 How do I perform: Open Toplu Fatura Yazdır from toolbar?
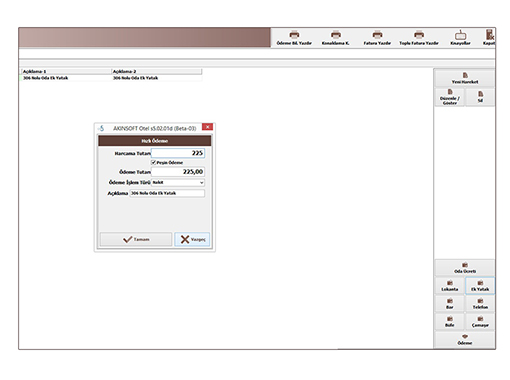[419, 35]
